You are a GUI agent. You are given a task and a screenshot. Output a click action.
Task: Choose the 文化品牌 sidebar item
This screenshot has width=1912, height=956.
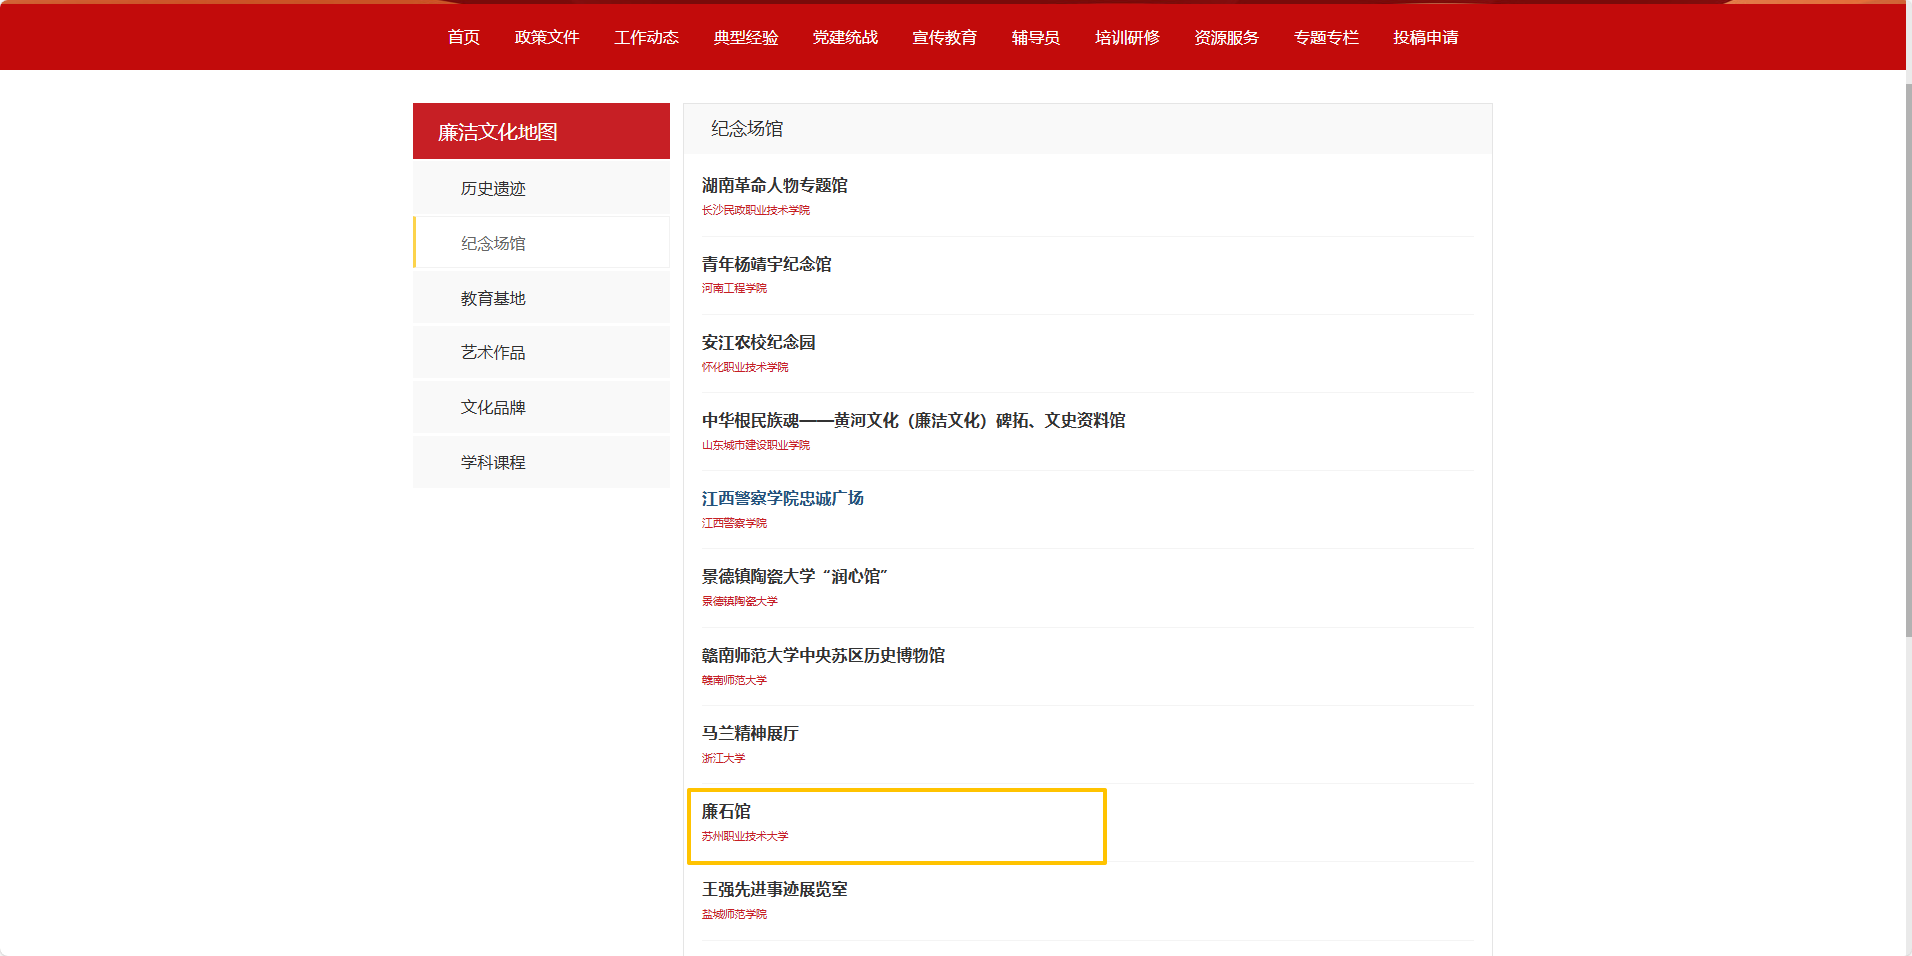(493, 407)
